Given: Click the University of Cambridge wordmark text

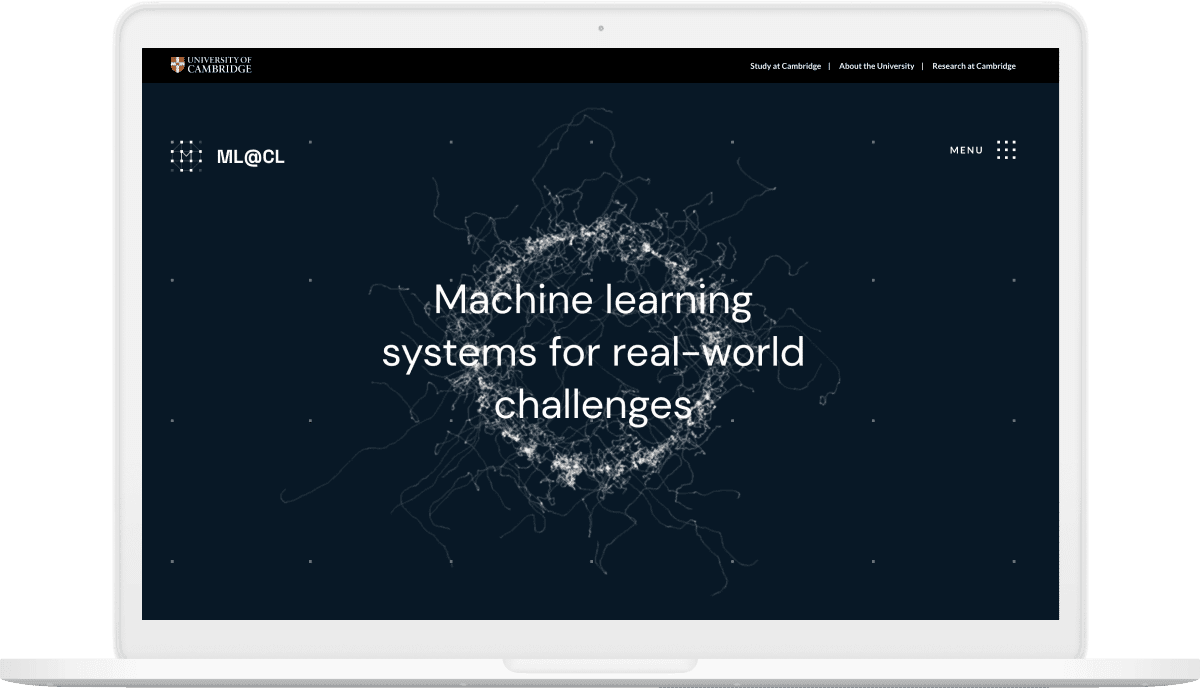Looking at the screenshot, I should tap(219, 66).
